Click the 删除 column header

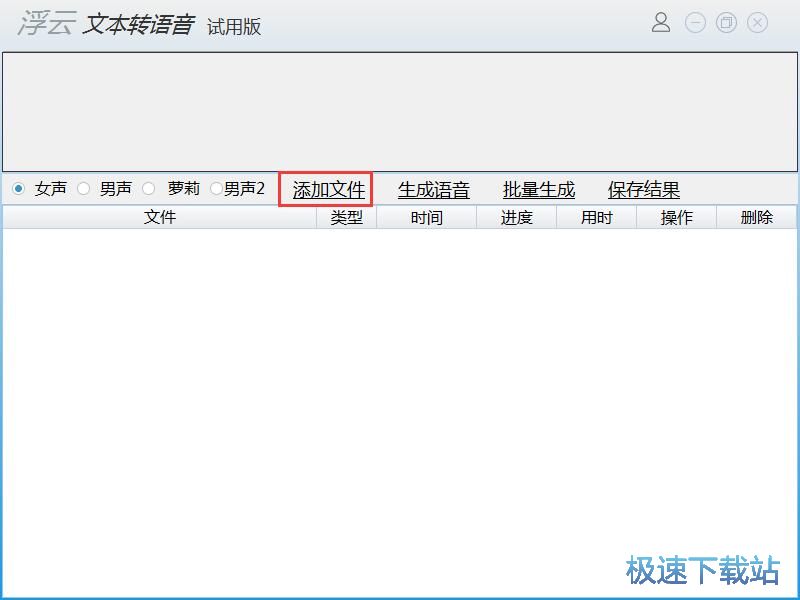coord(757,217)
